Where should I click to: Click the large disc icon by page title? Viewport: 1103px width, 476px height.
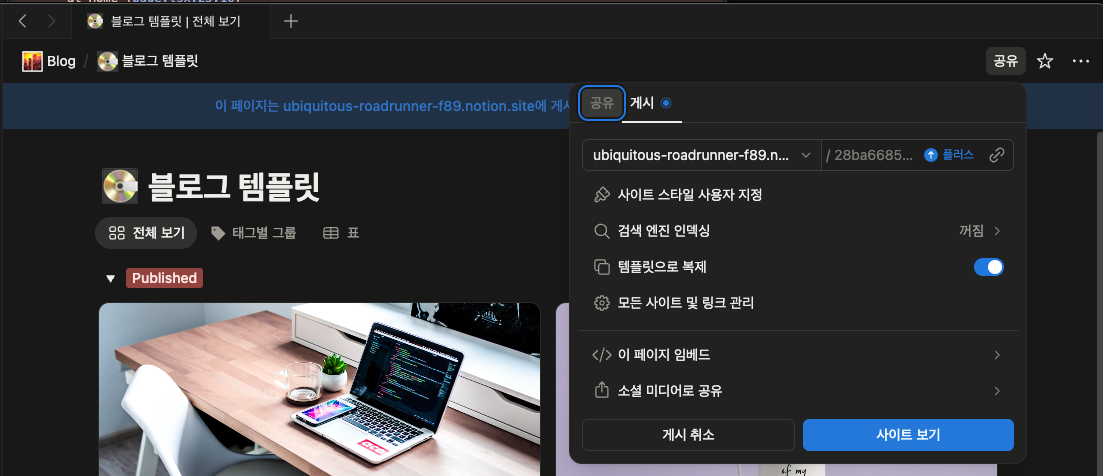(x=120, y=186)
